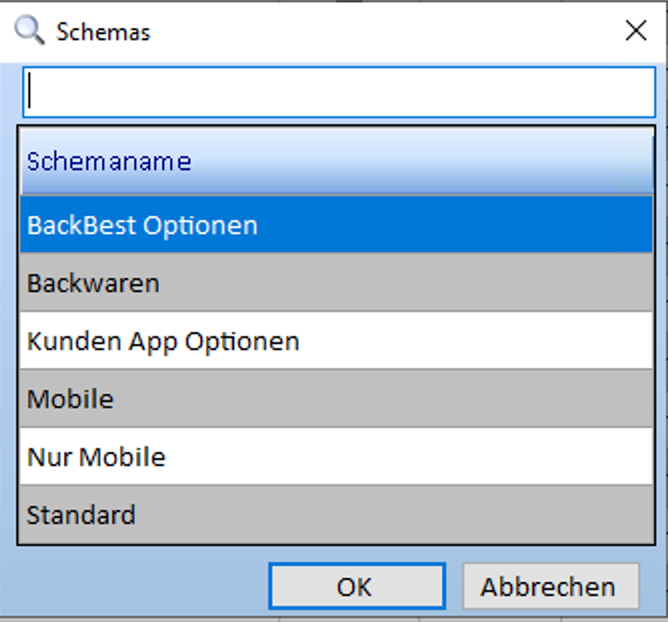The width and height of the screenshot is (668, 622).
Task: Highlight the last list entry, Standard
Action: pos(337,515)
